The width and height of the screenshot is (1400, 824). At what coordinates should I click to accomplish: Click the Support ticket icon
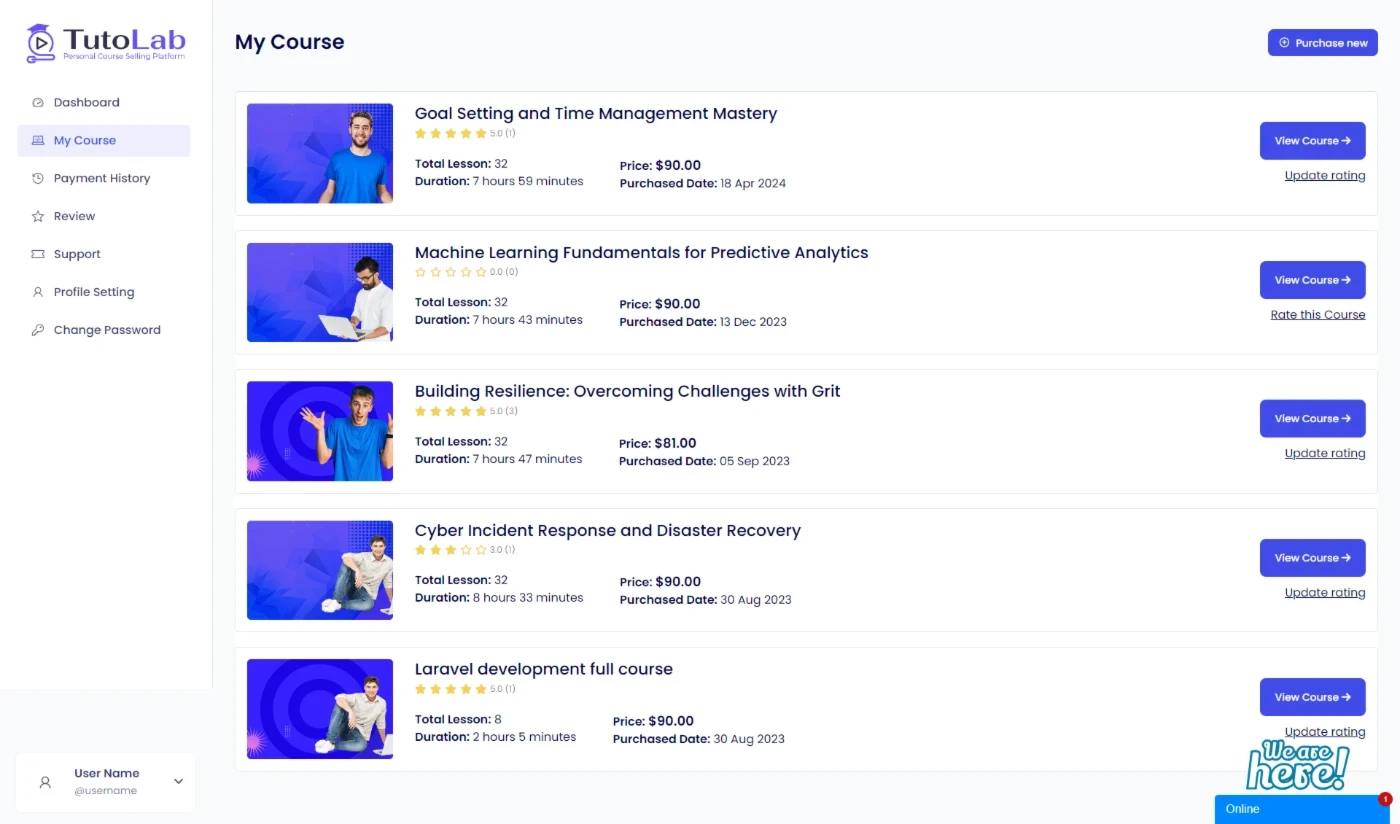[x=38, y=255]
